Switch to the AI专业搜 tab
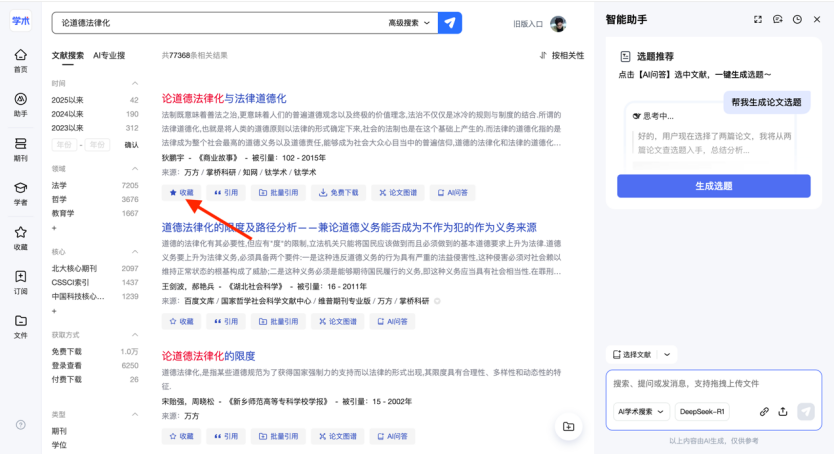 coord(109,55)
